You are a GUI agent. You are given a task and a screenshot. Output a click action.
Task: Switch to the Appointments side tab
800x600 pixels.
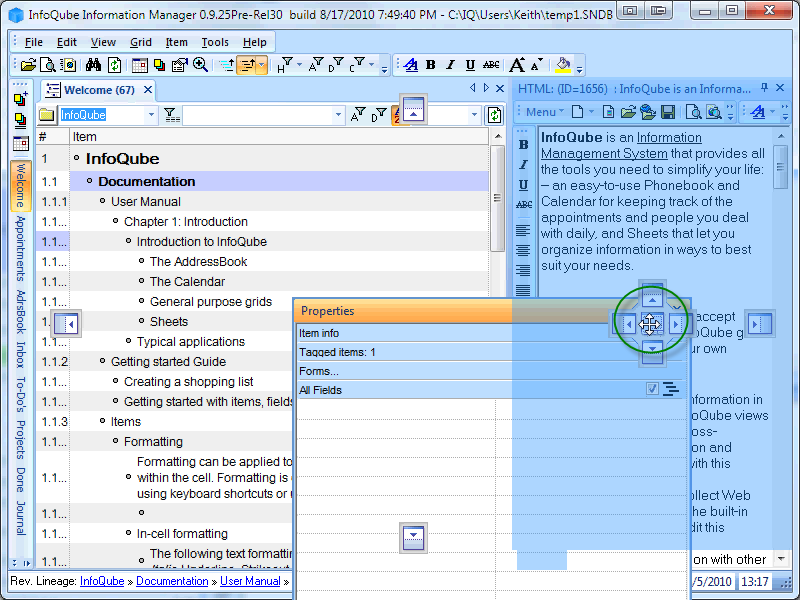point(20,248)
